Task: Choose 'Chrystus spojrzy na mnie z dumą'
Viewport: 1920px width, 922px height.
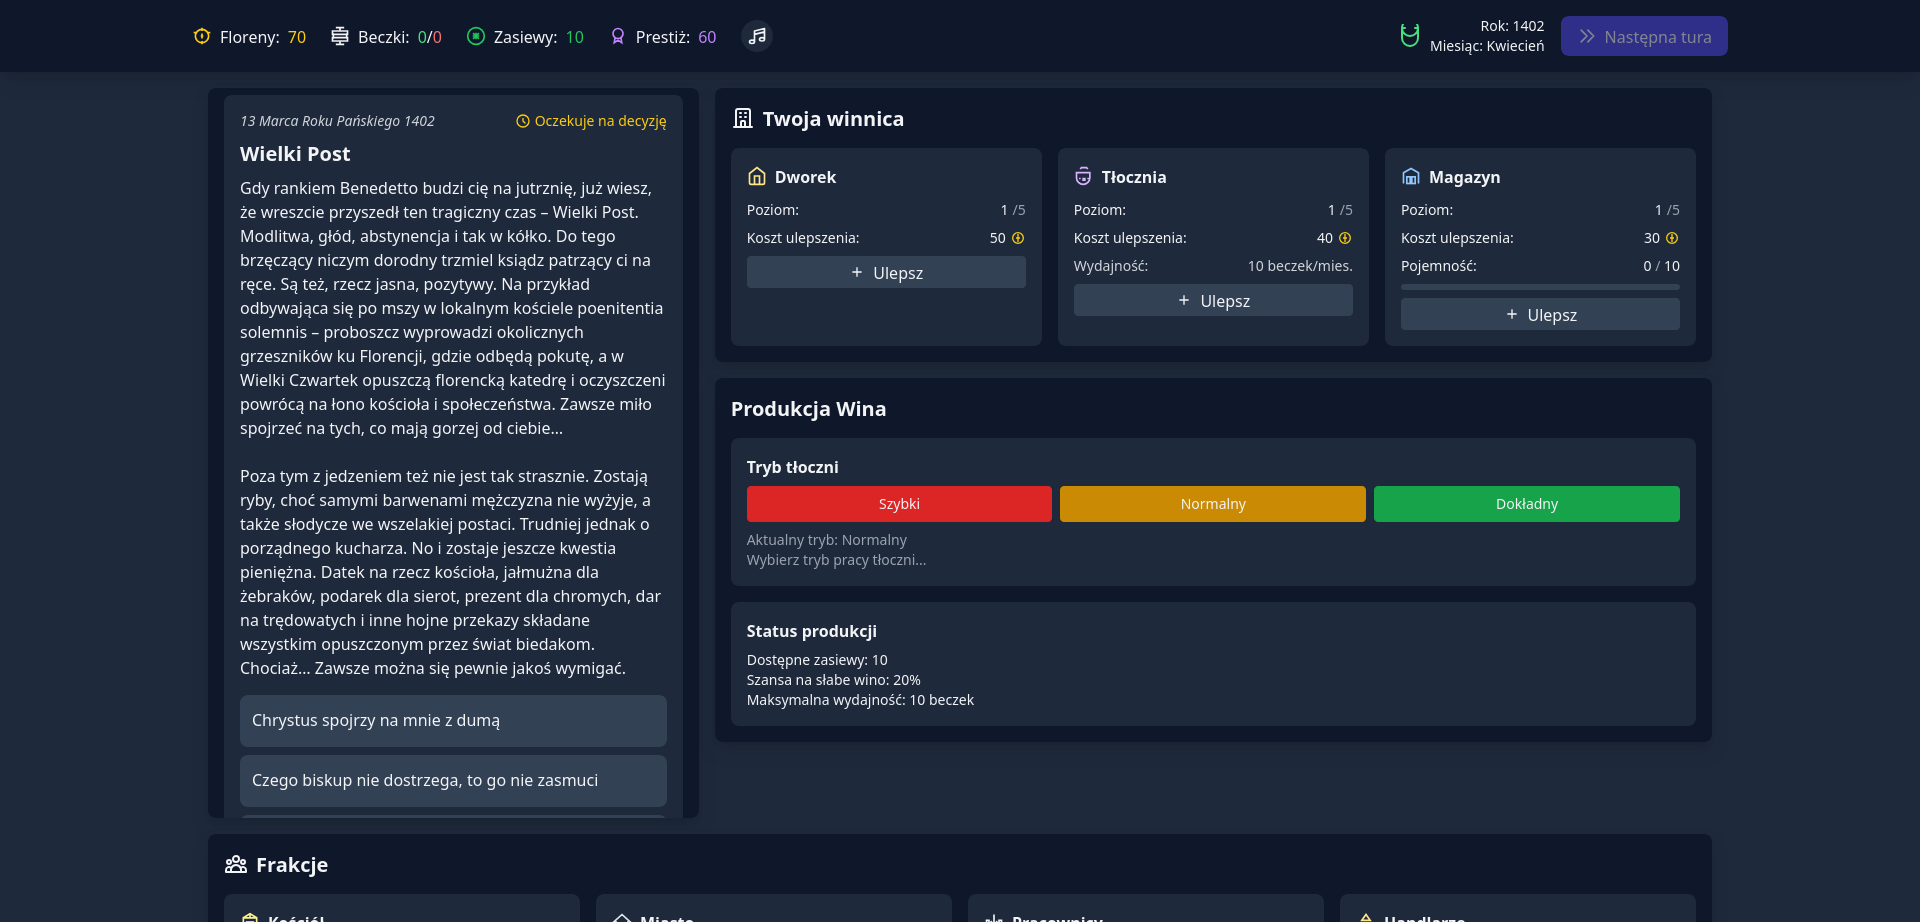Action: click(x=453, y=721)
